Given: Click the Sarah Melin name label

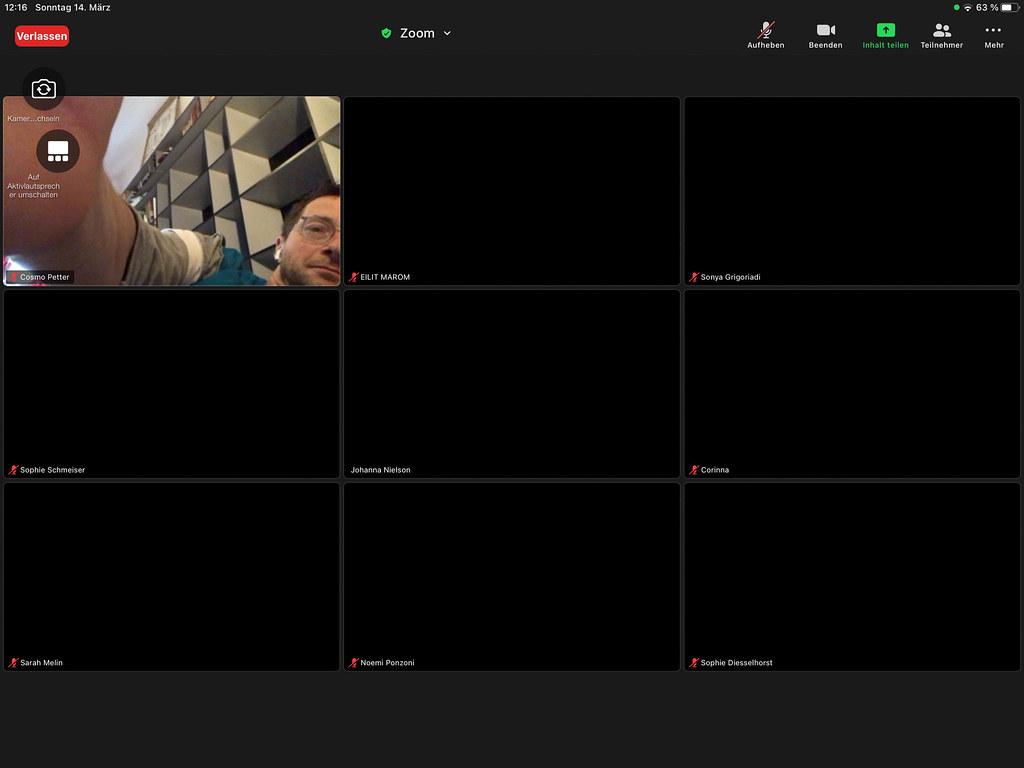Looking at the screenshot, I should click(x=41, y=662).
